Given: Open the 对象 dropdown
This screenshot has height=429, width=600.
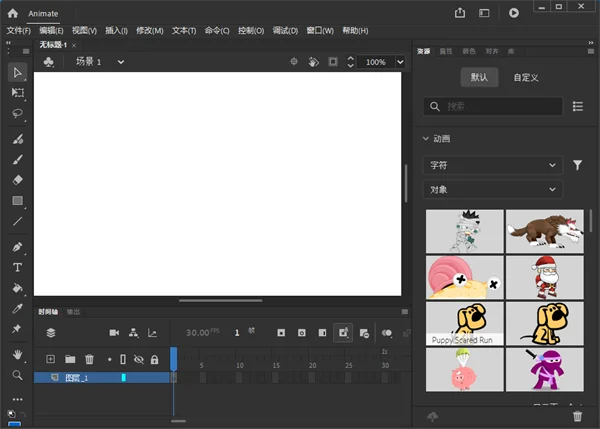Looking at the screenshot, I should click(x=493, y=189).
